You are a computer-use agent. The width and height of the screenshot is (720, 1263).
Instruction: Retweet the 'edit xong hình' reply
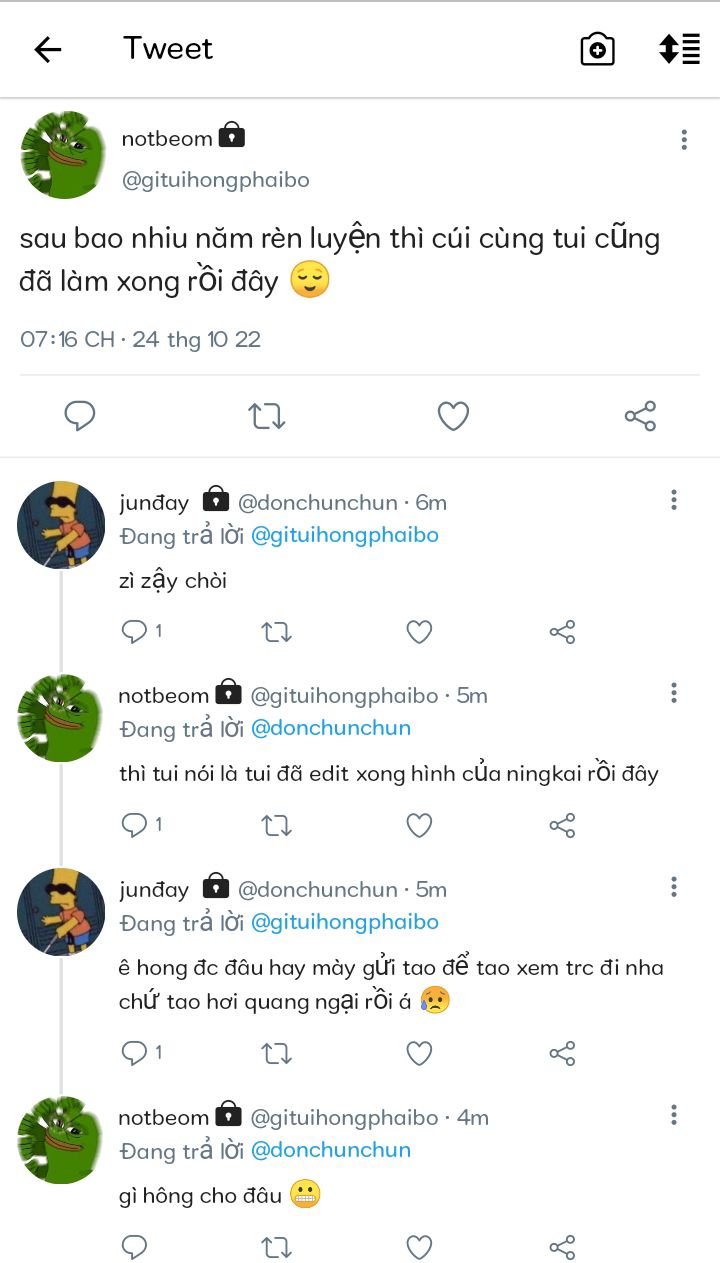[276, 825]
